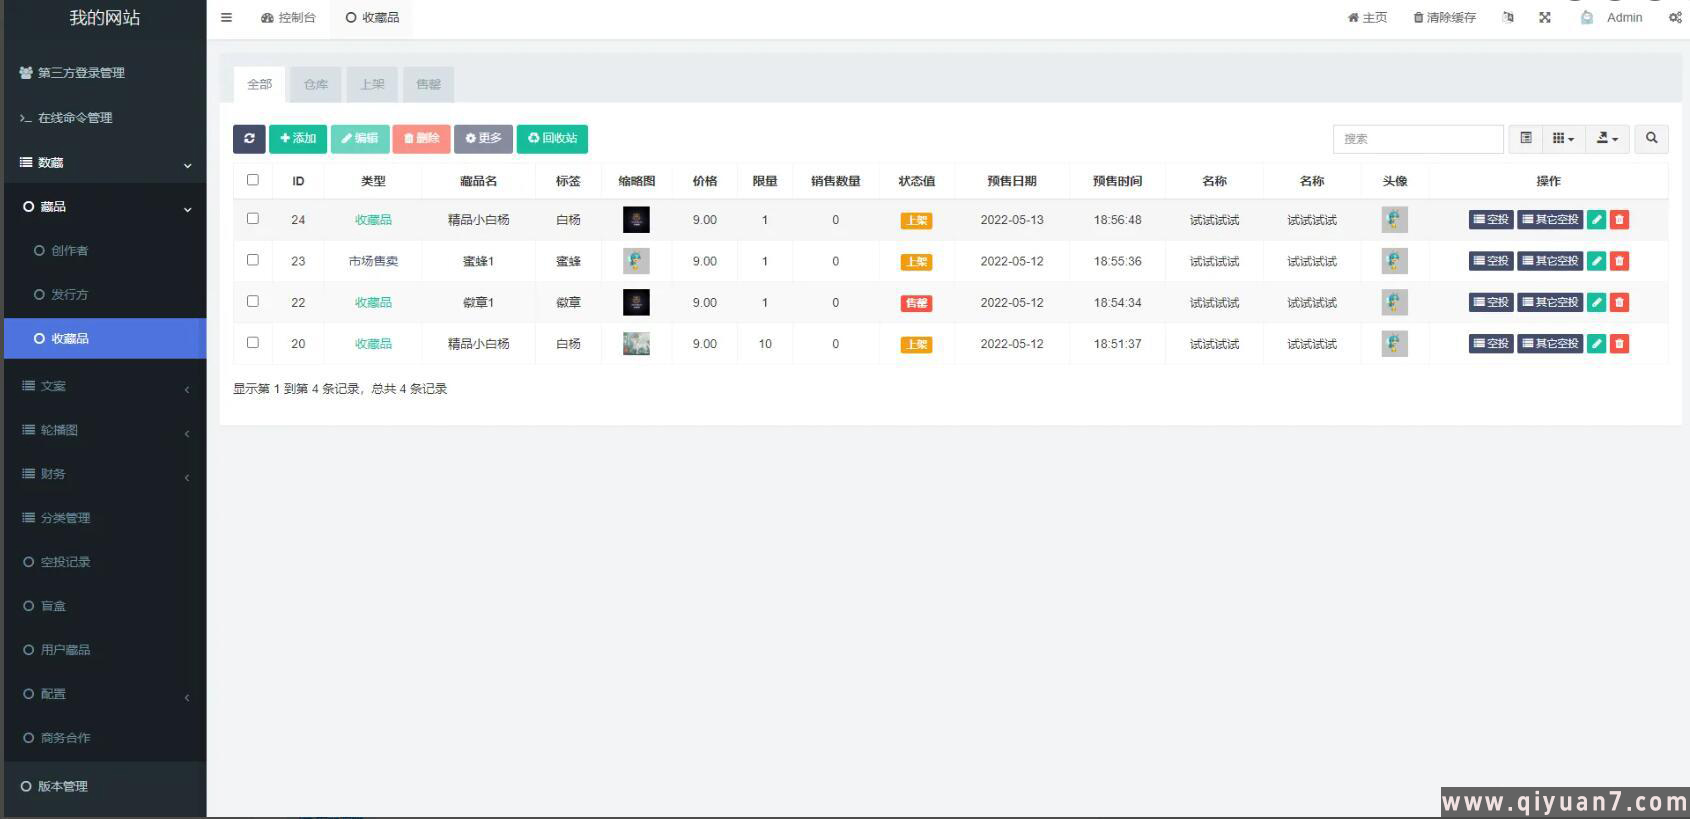This screenshot has height=819, width=1690.
Task: Open the 控制台 tab in top bar
Action: [288, 18]
